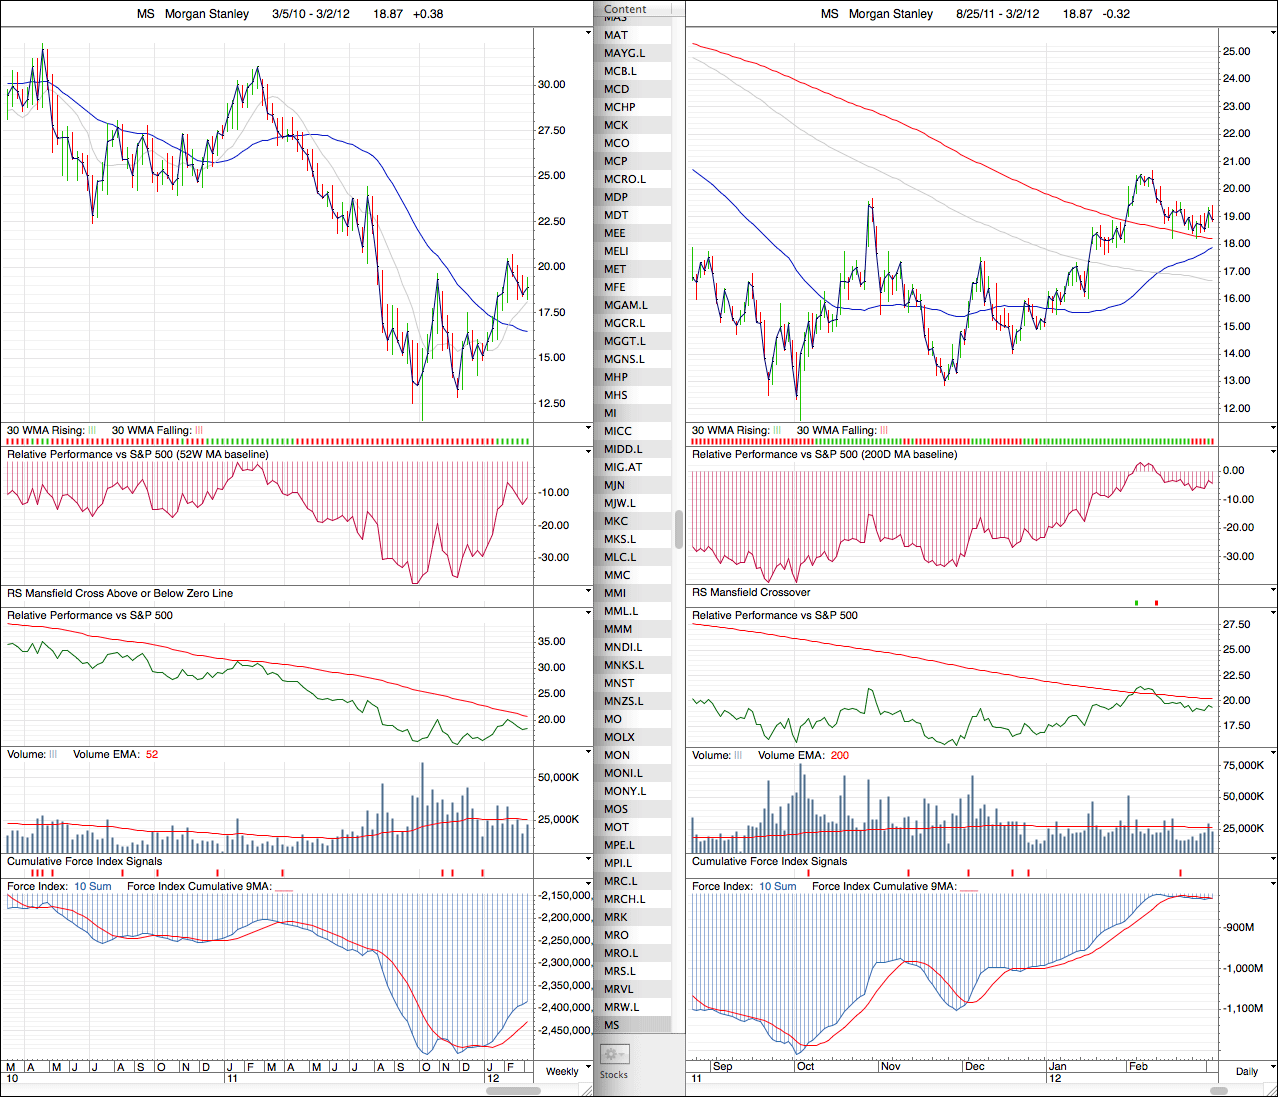The height and width of the screenshot is (1097, 1278).
Task: Select the MS ticker row
Action: tap(612, 1025)
